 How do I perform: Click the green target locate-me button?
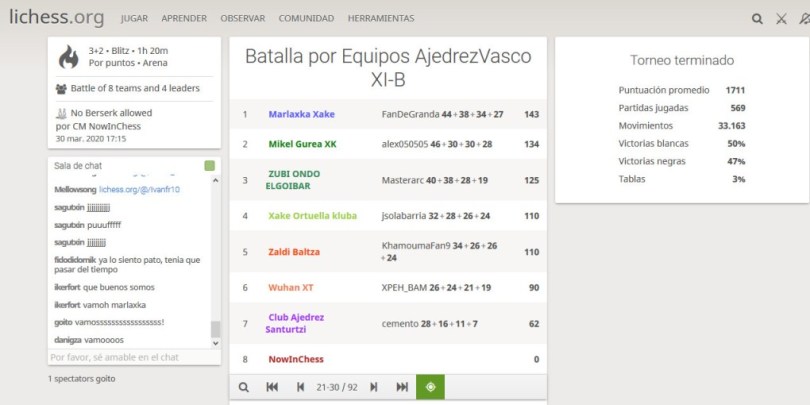coord(430,387)
